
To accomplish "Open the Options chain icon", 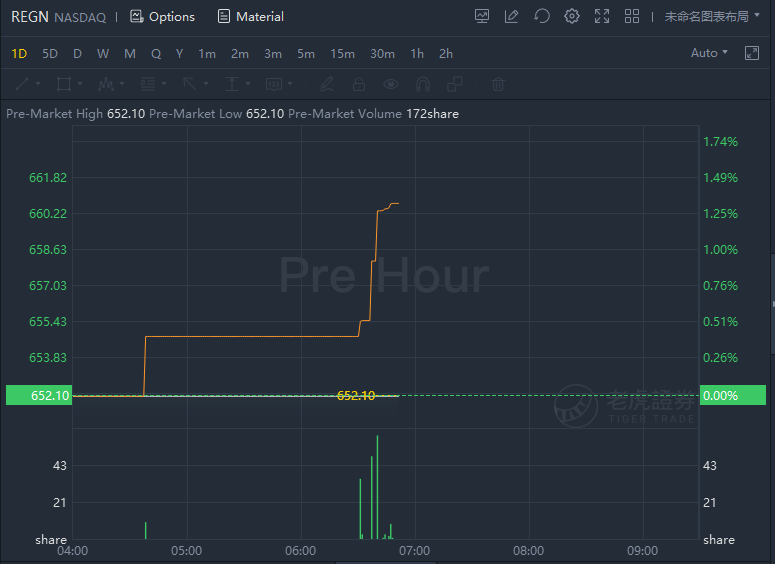I will [136, 16].
